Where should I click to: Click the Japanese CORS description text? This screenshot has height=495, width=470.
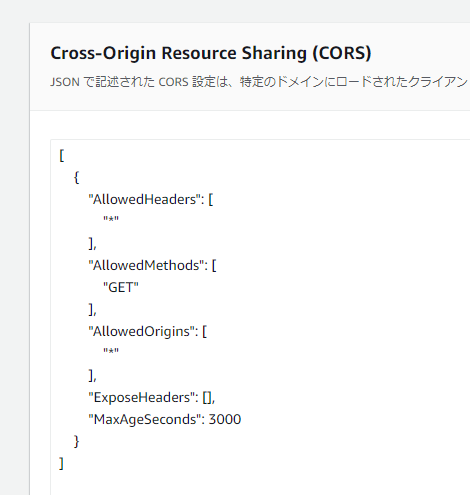click(259, 82)
